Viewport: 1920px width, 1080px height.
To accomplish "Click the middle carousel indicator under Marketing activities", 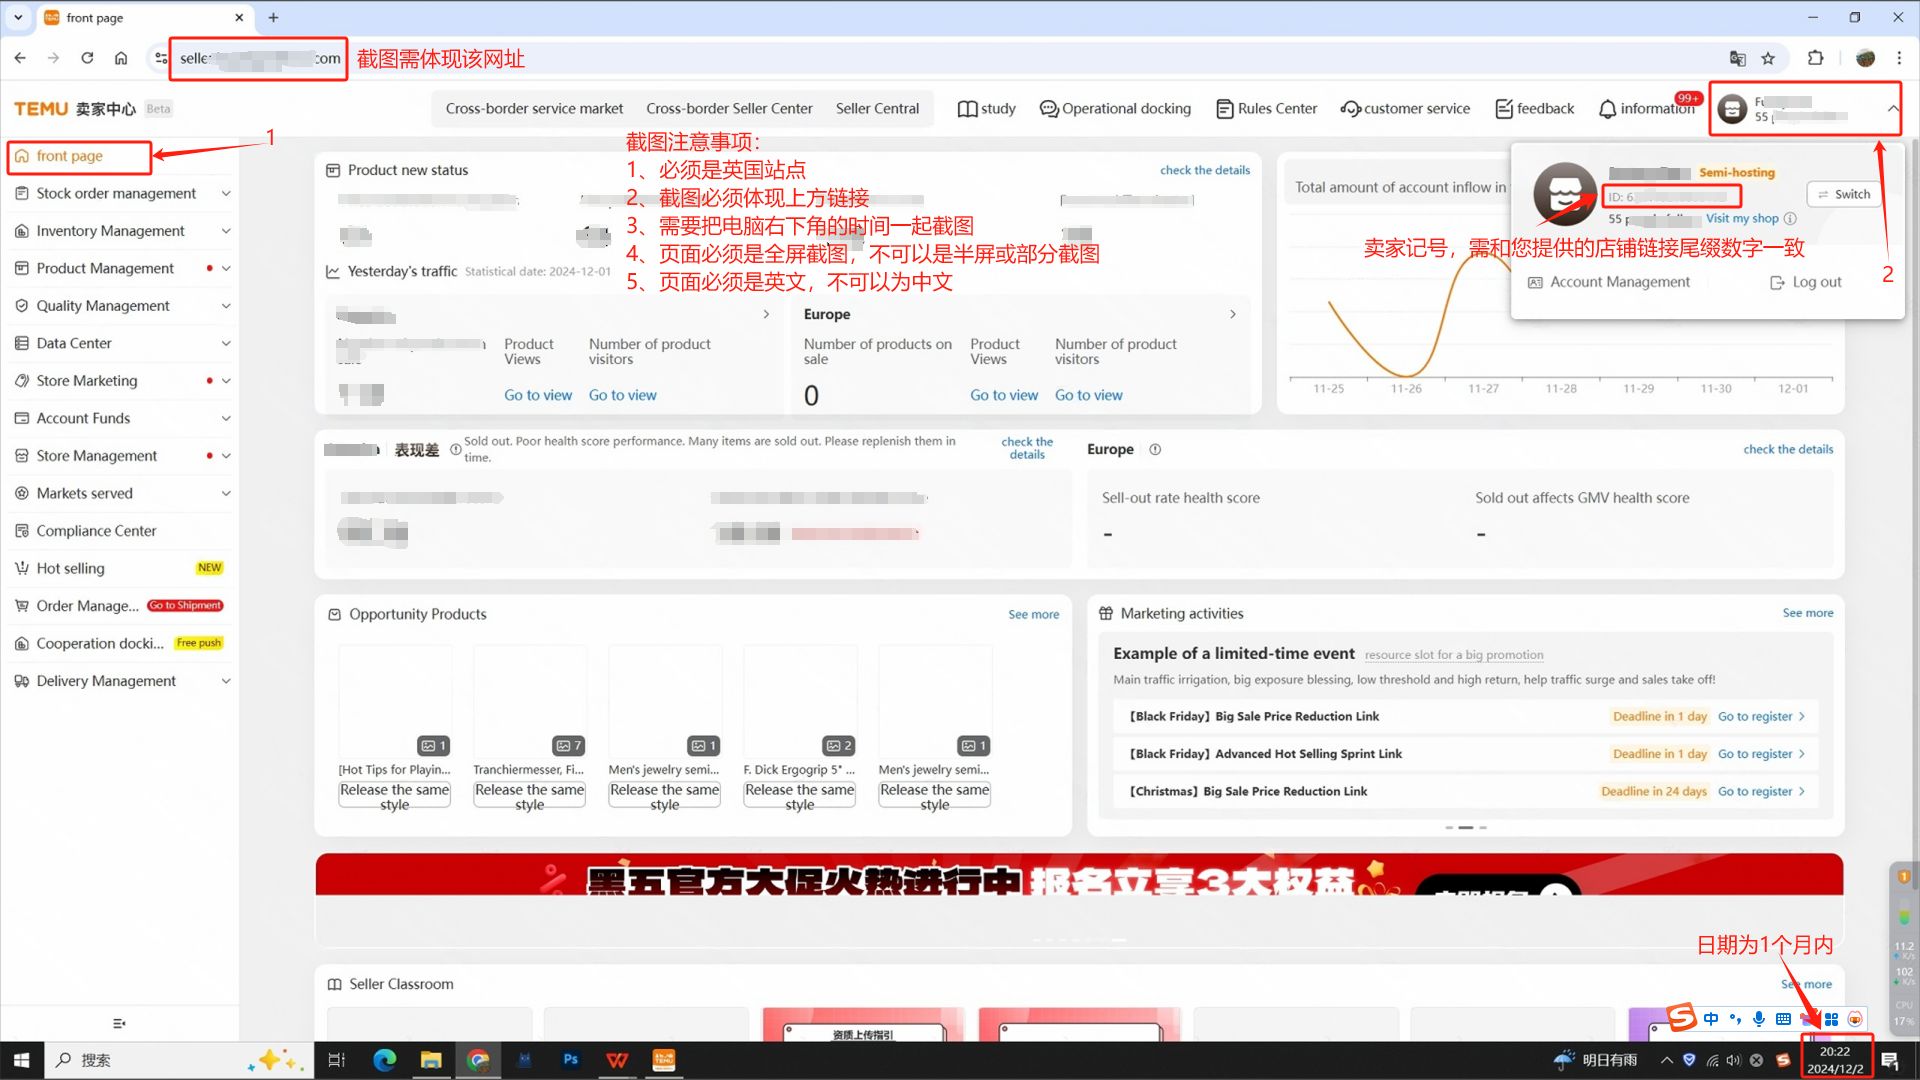I will pyautogui.click(x=1465, y=828).
